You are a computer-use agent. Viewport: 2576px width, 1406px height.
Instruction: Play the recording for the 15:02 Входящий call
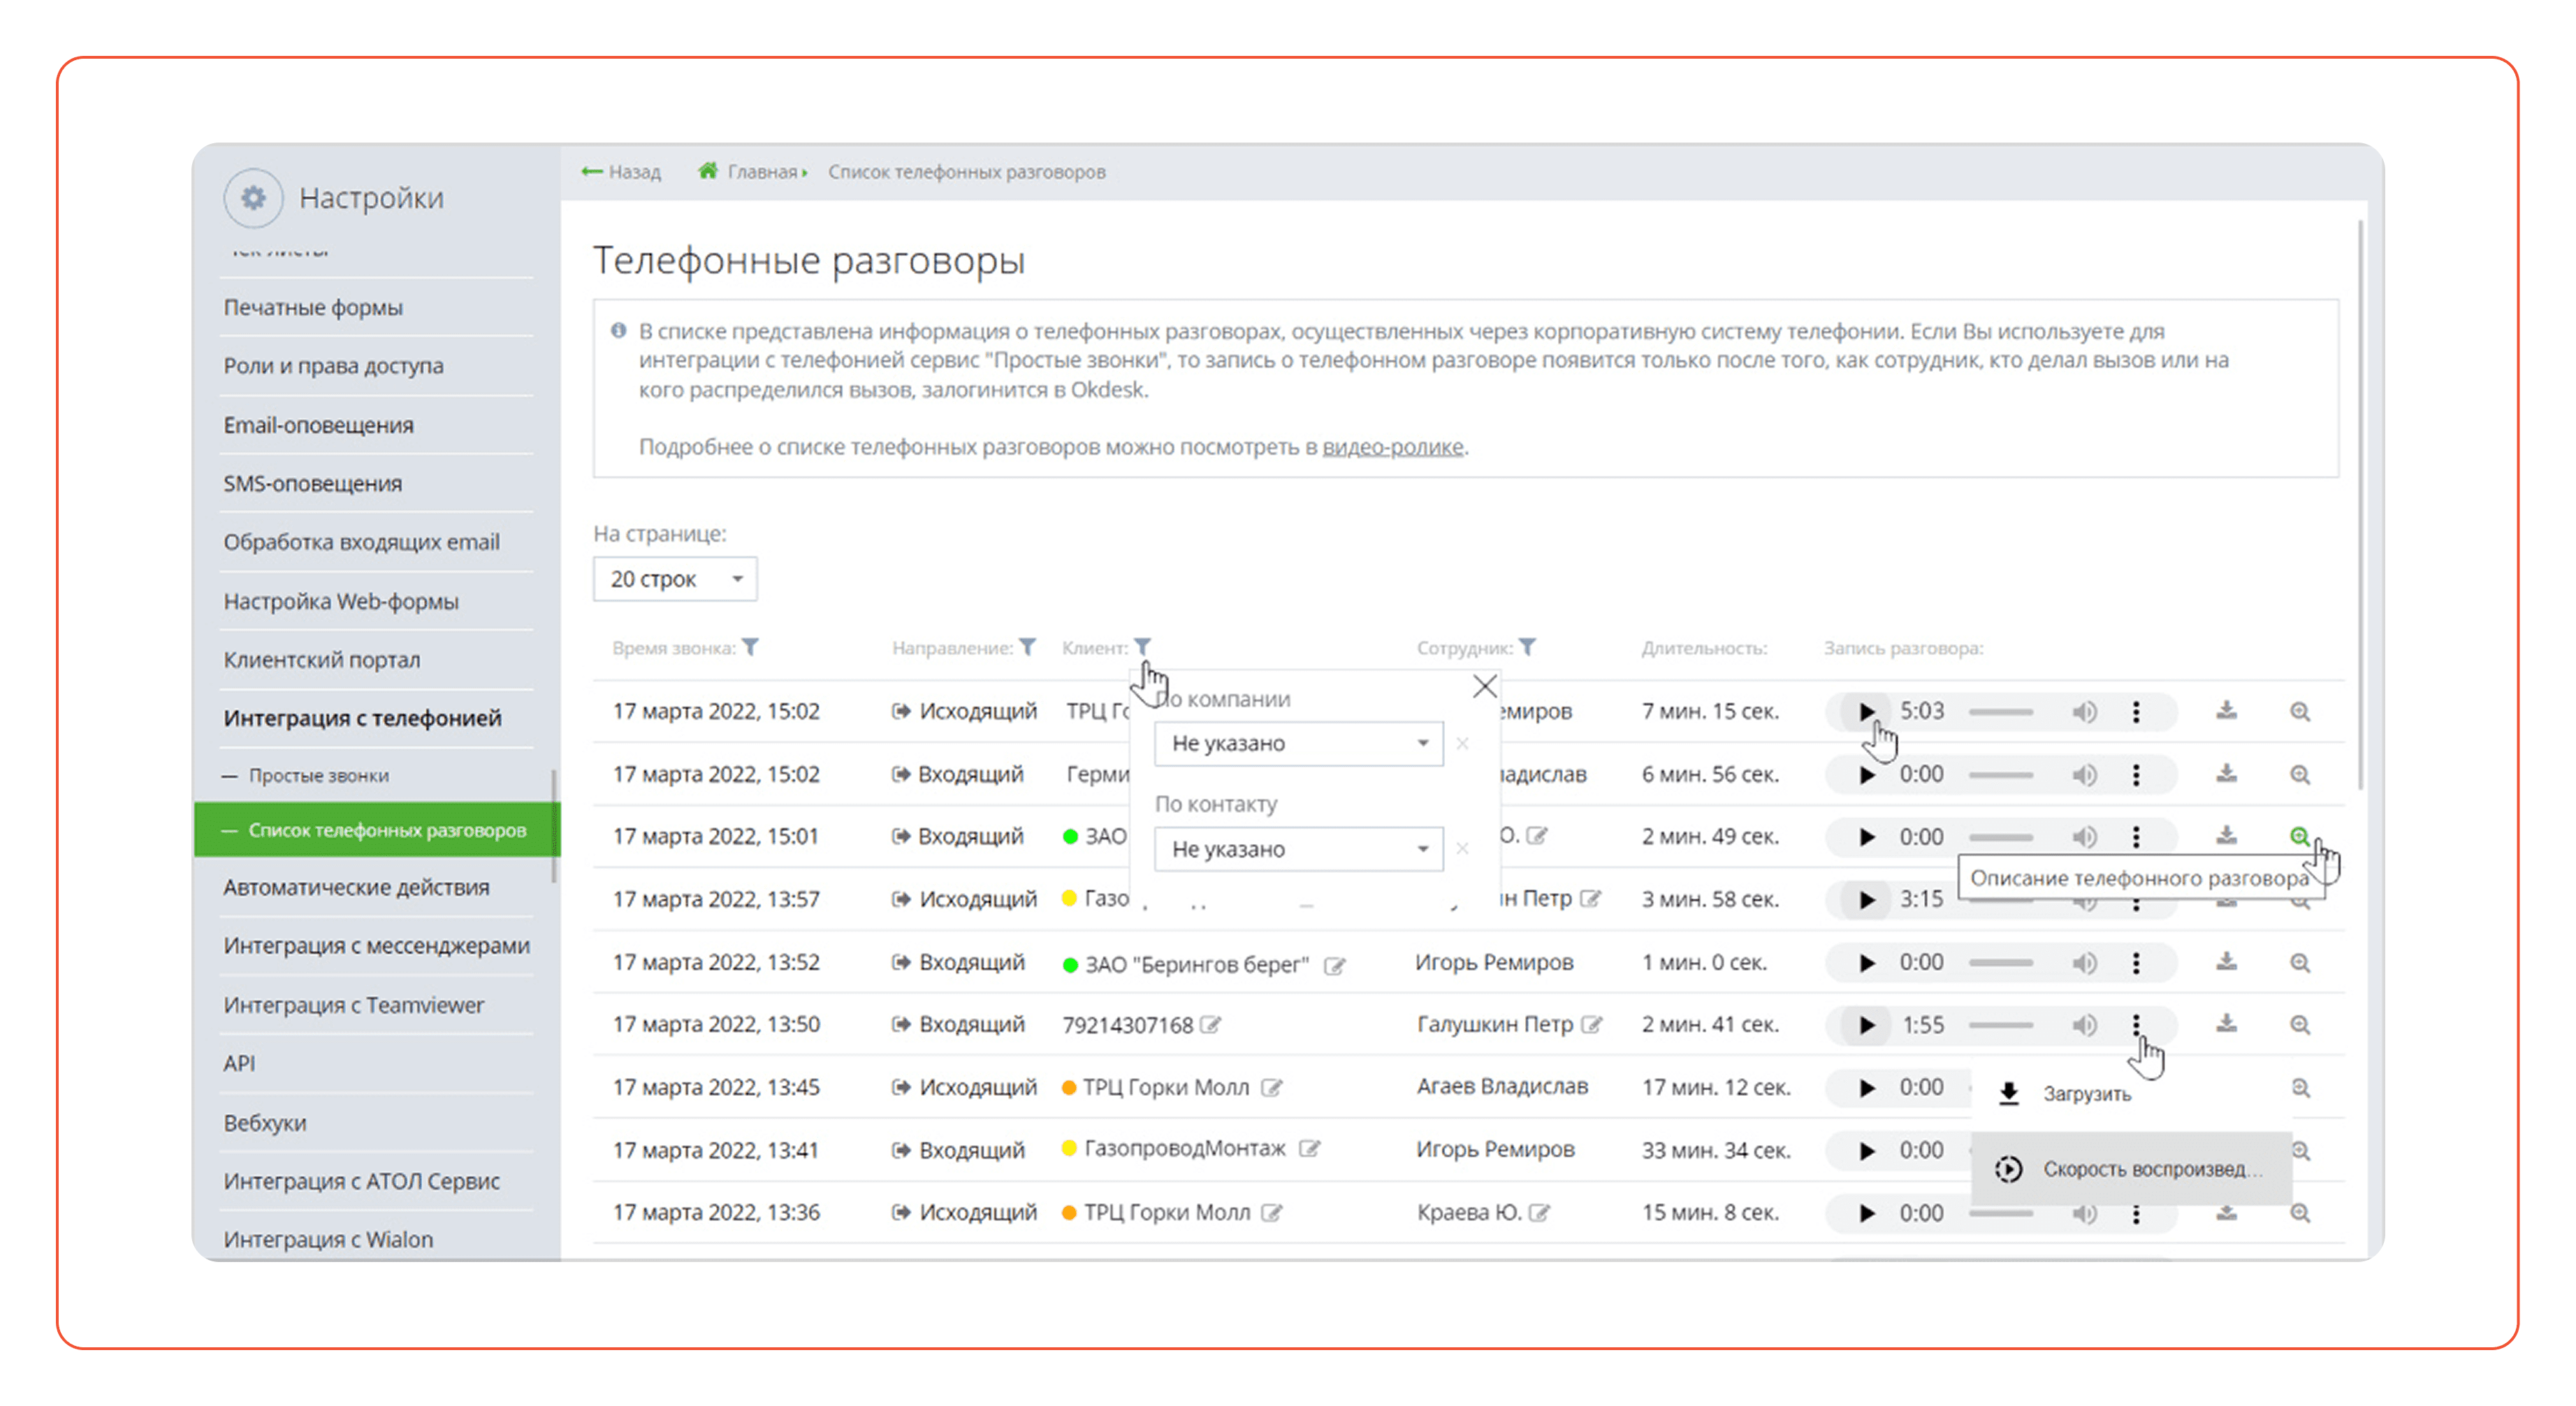tap(1866, 775)
